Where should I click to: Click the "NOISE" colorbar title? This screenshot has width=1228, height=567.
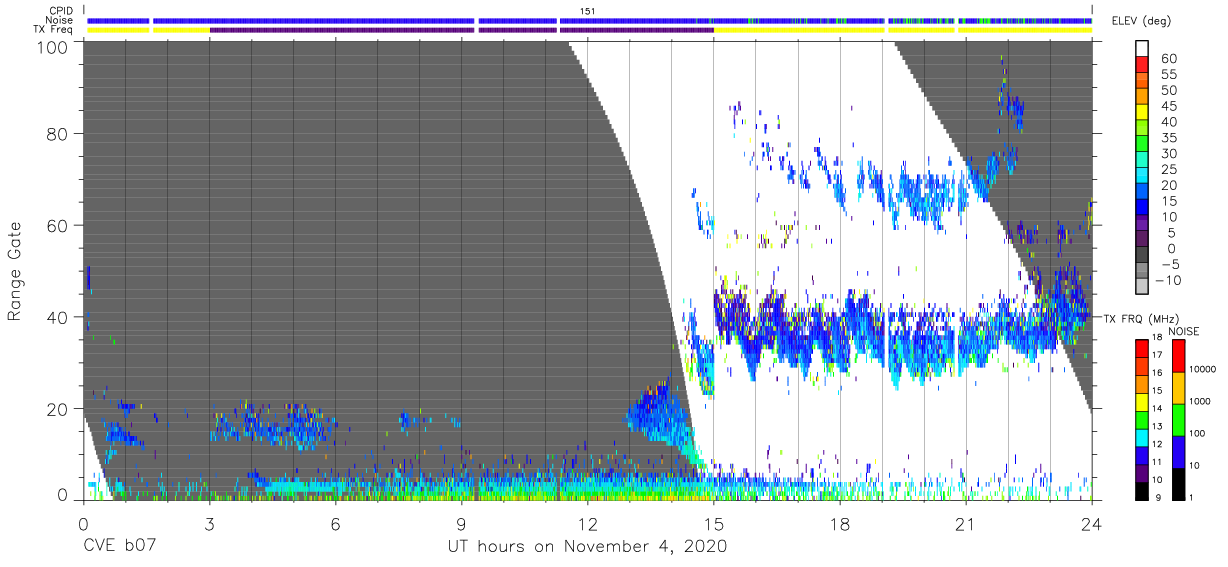pyautogui.click(x=1184, y=331)
